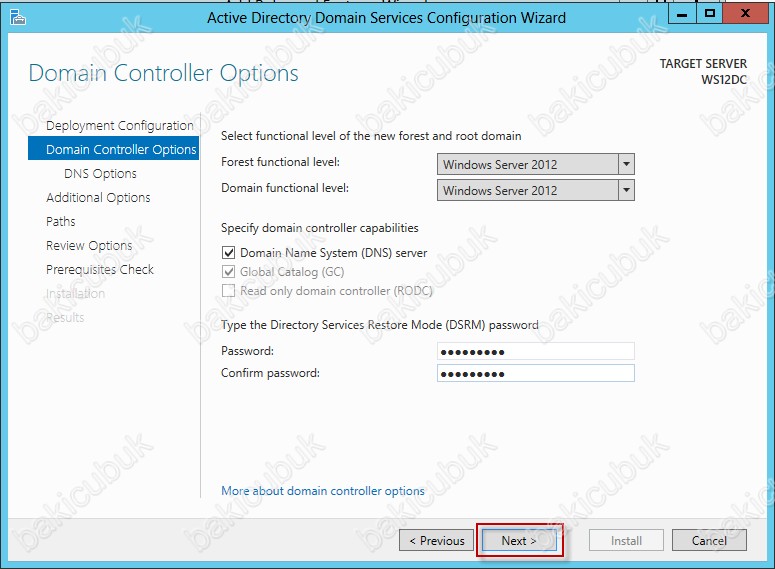Click the window title text
This screenshot has height=569, width=775.
coord(387,18)
